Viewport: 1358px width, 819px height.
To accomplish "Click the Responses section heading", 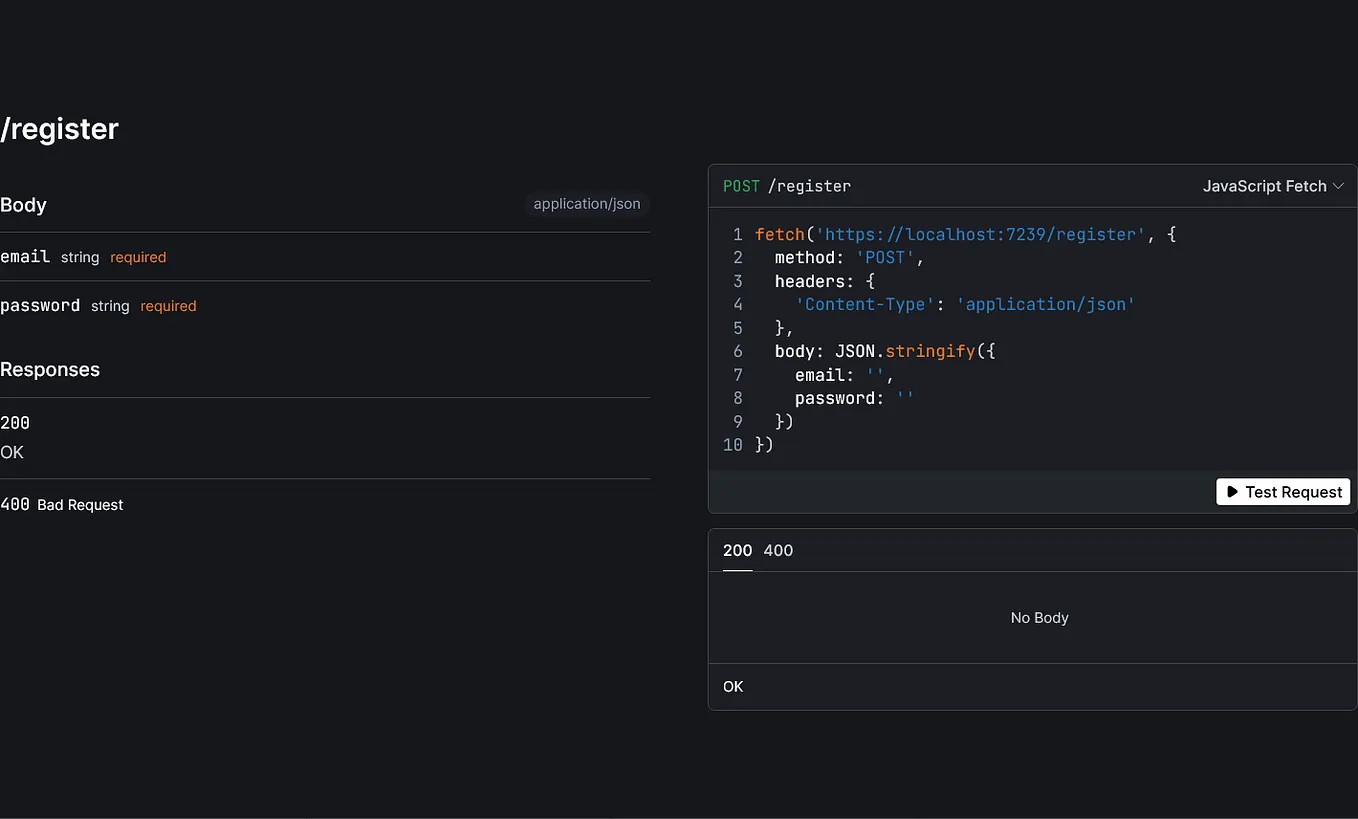I will pyautogui.click(x=50, y=369).
